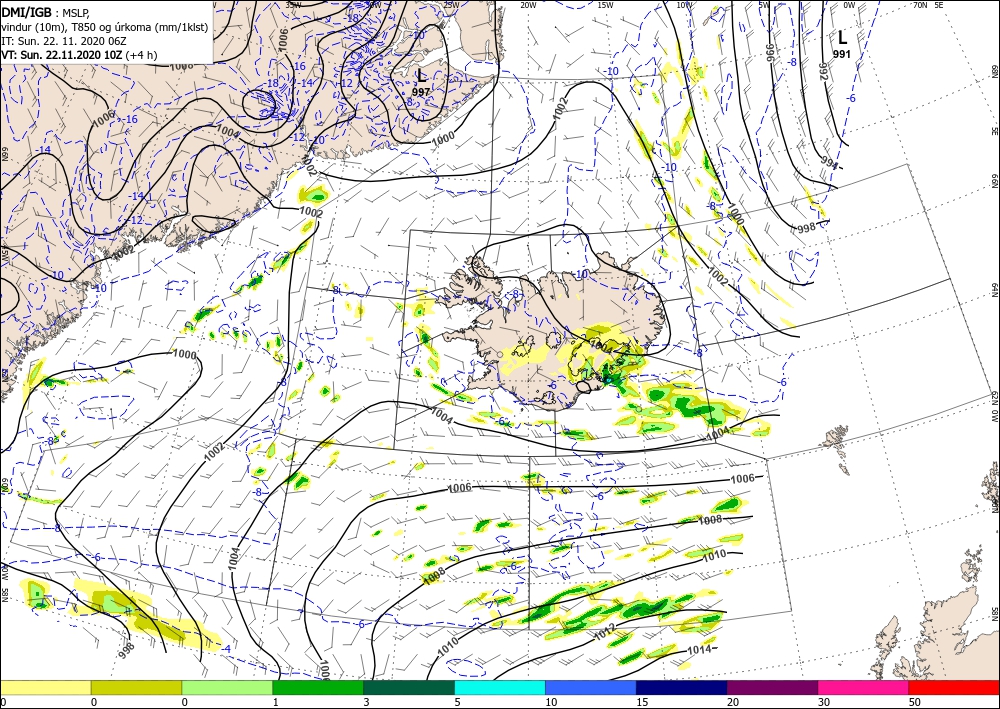This screenshot has height=709, width=1000.
Task: Click legend tick value "3" on color bar
Action: click(366, 702)
